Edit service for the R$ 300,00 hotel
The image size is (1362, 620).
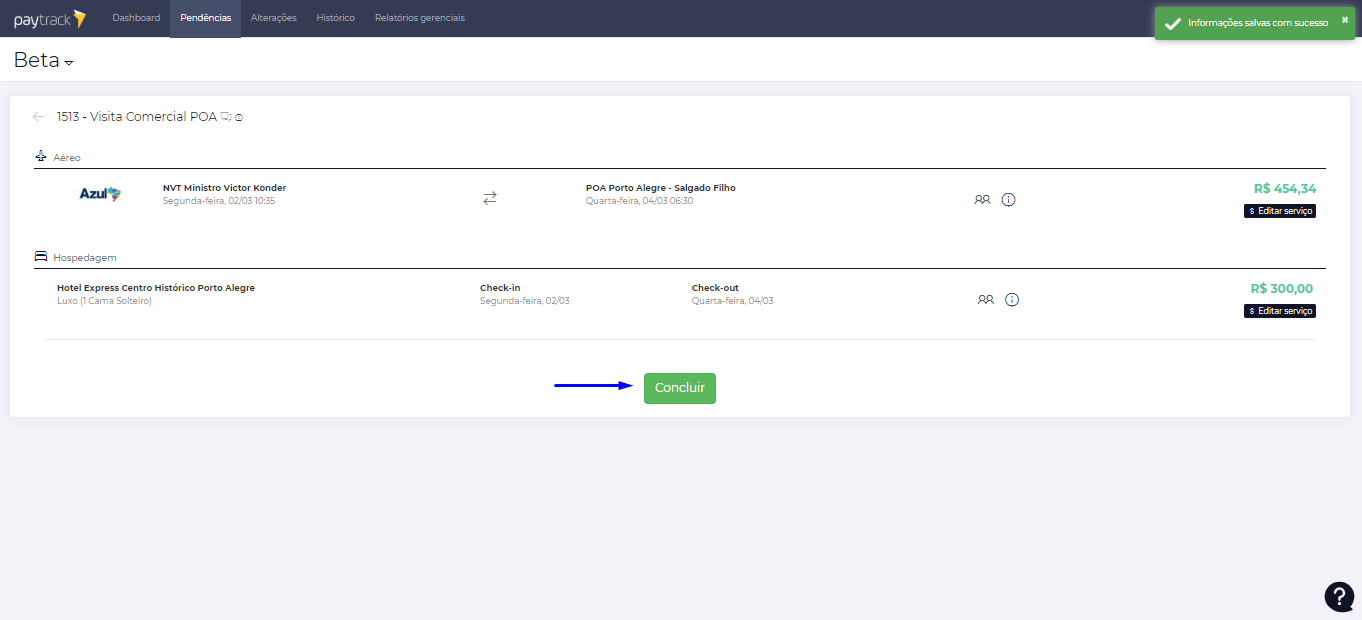tap(1280, 311)
